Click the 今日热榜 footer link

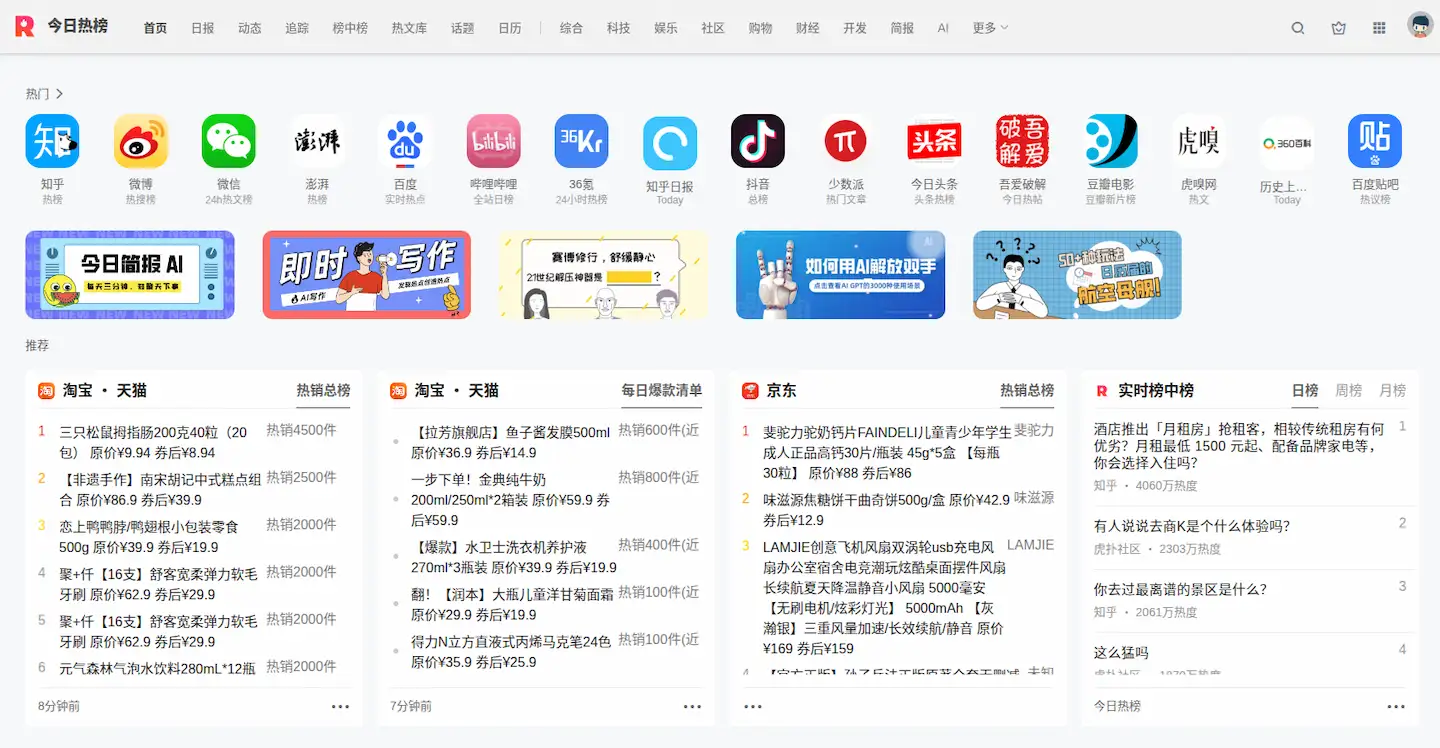coord(1117,706)
